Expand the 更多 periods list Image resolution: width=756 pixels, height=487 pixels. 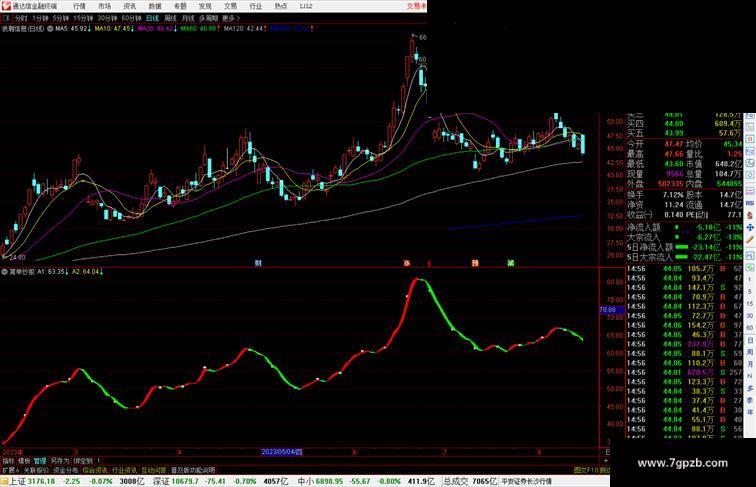(231, 18)
